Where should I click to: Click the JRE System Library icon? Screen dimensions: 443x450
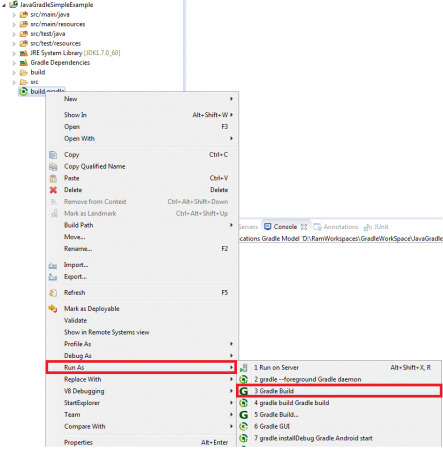pos(23,53)
